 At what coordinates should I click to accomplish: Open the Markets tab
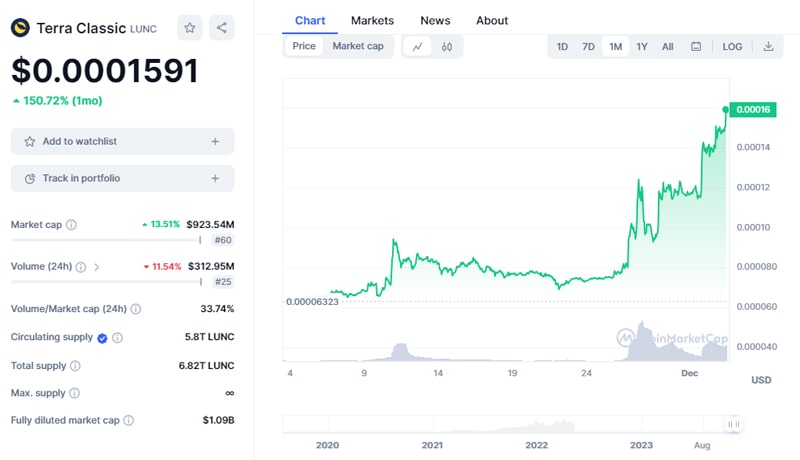coord(372,20)
